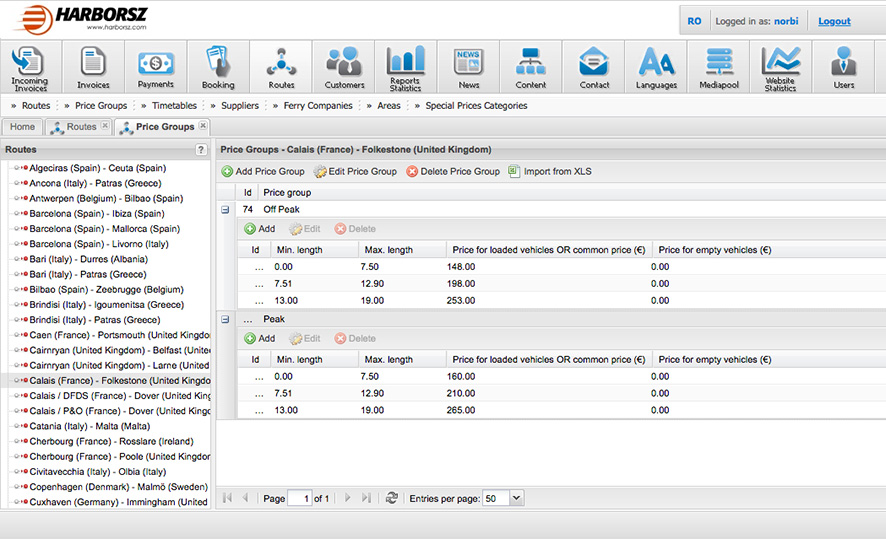Open the Booking module
Image resolution: width=886 pixels, height=539 pixels.
[218, 67]
